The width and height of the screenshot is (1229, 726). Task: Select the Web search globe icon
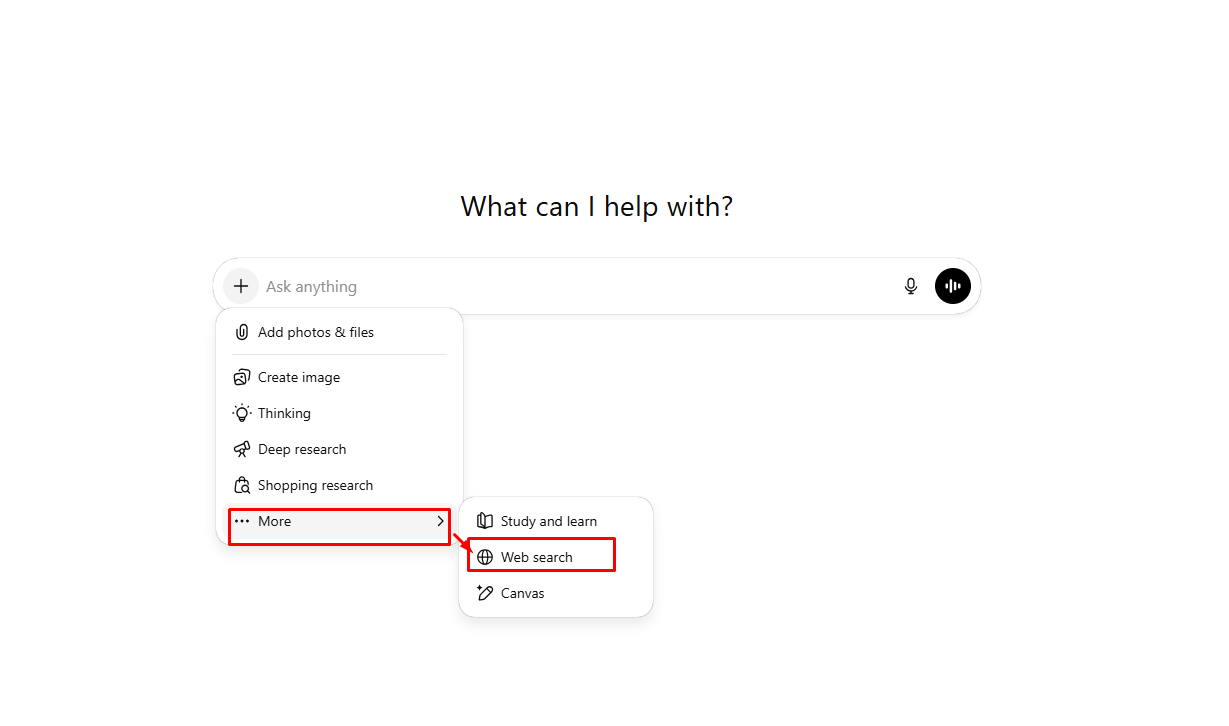pos(485,556)
